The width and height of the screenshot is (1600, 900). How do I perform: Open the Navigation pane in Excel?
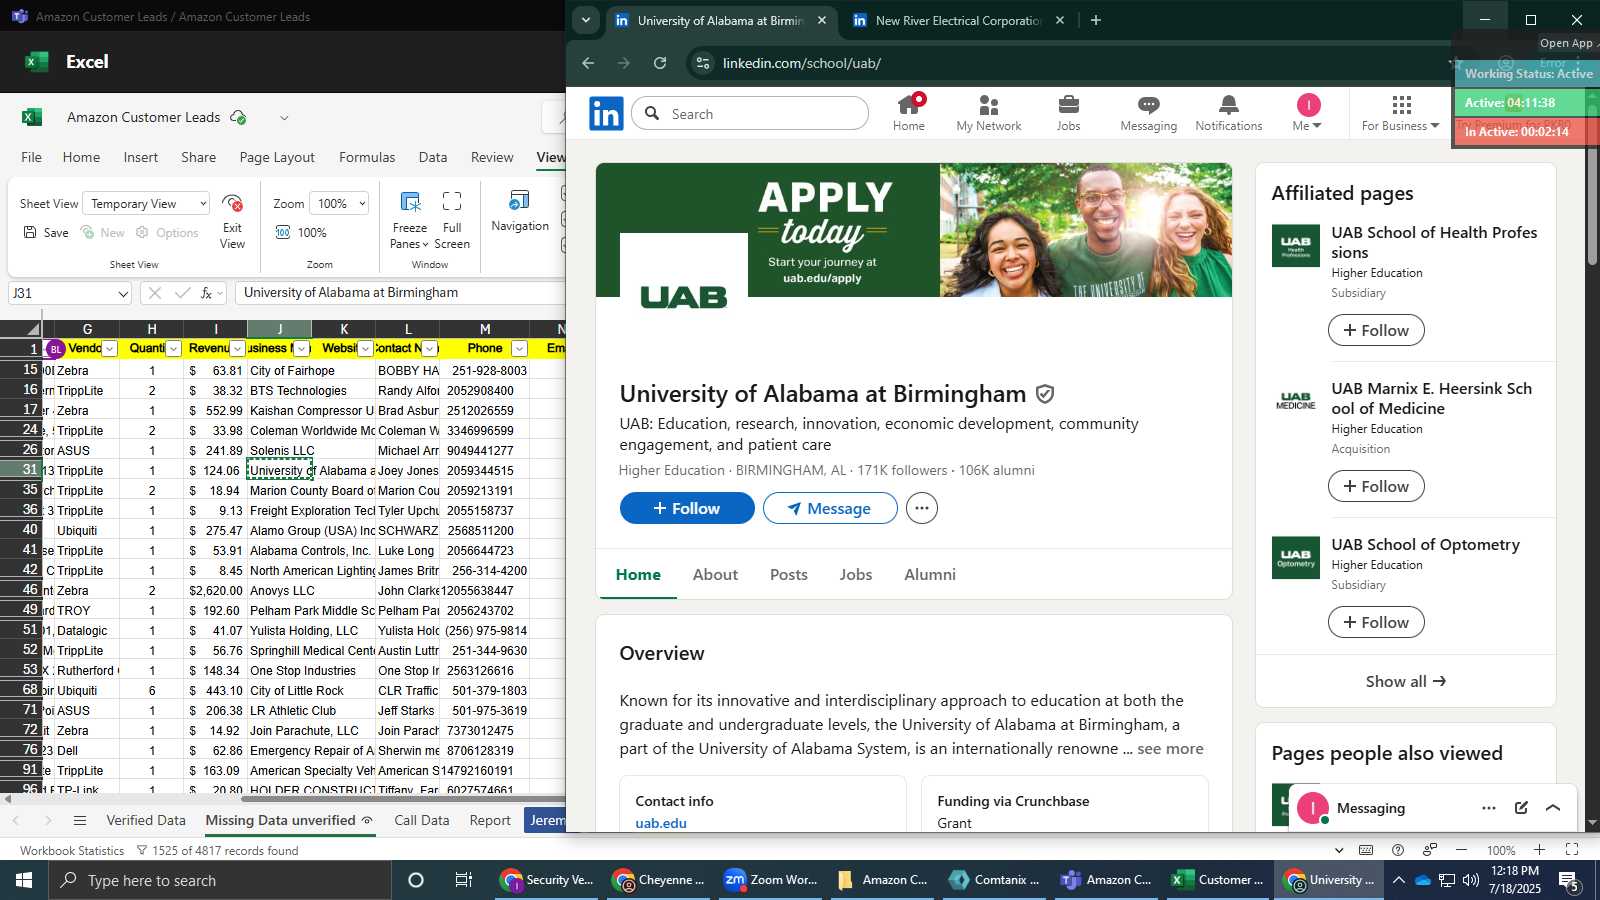click(520, 211)
